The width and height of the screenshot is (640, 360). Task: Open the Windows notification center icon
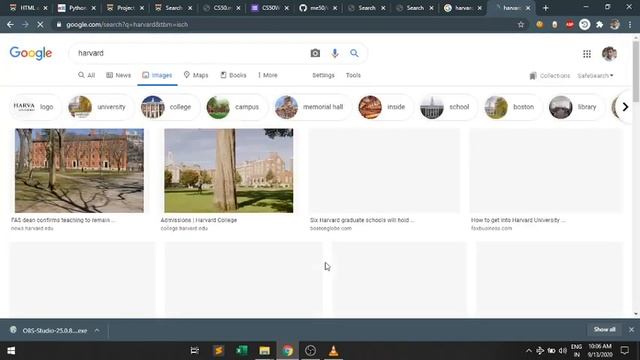tap(624, 350)
